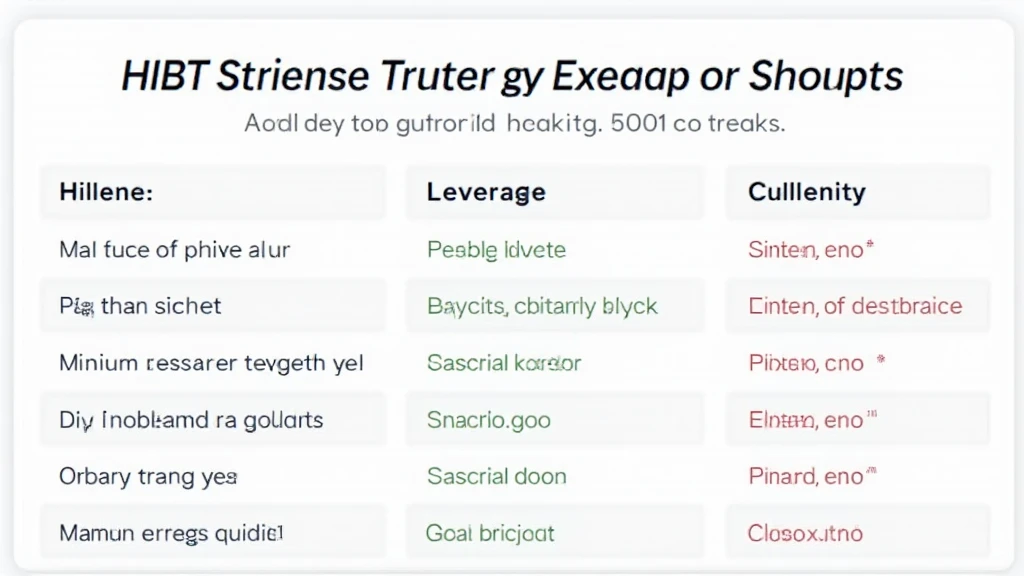The width and height of the screenshot is (1024, 576).
Task: Click the red "Sinten, eno" text
Action: tap(806, 250)
